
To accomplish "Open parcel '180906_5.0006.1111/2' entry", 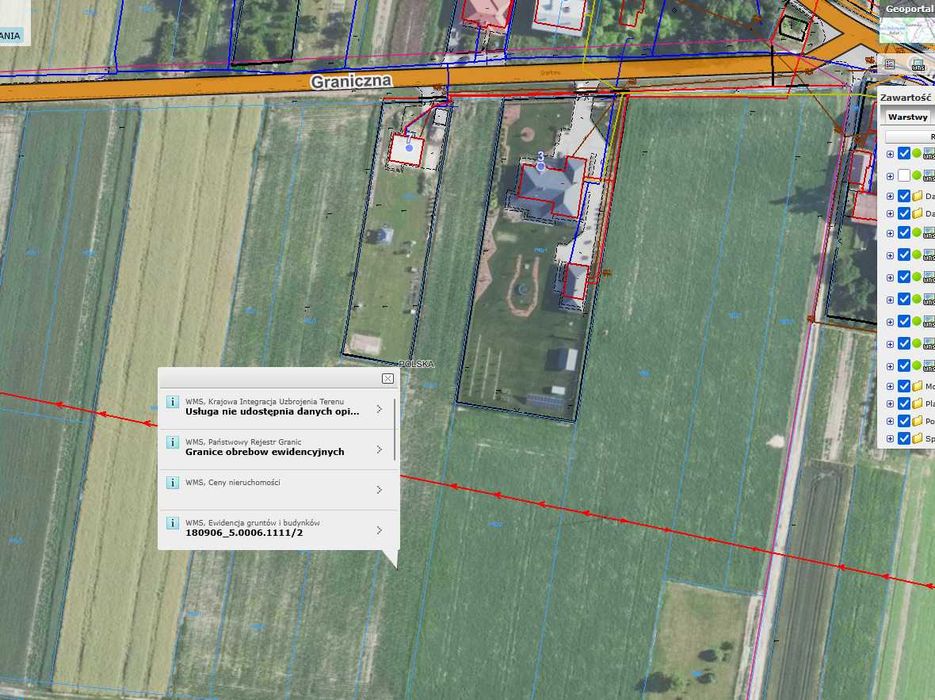I will point(244,532).
